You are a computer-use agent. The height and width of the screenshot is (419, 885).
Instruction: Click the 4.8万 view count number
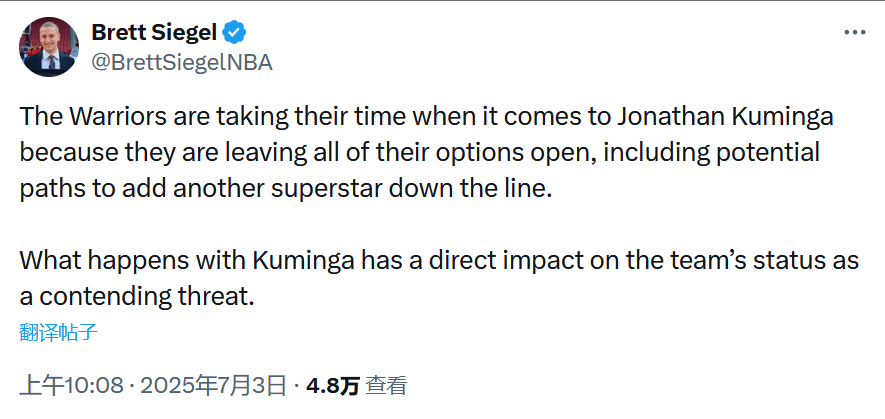coord(333,386)
